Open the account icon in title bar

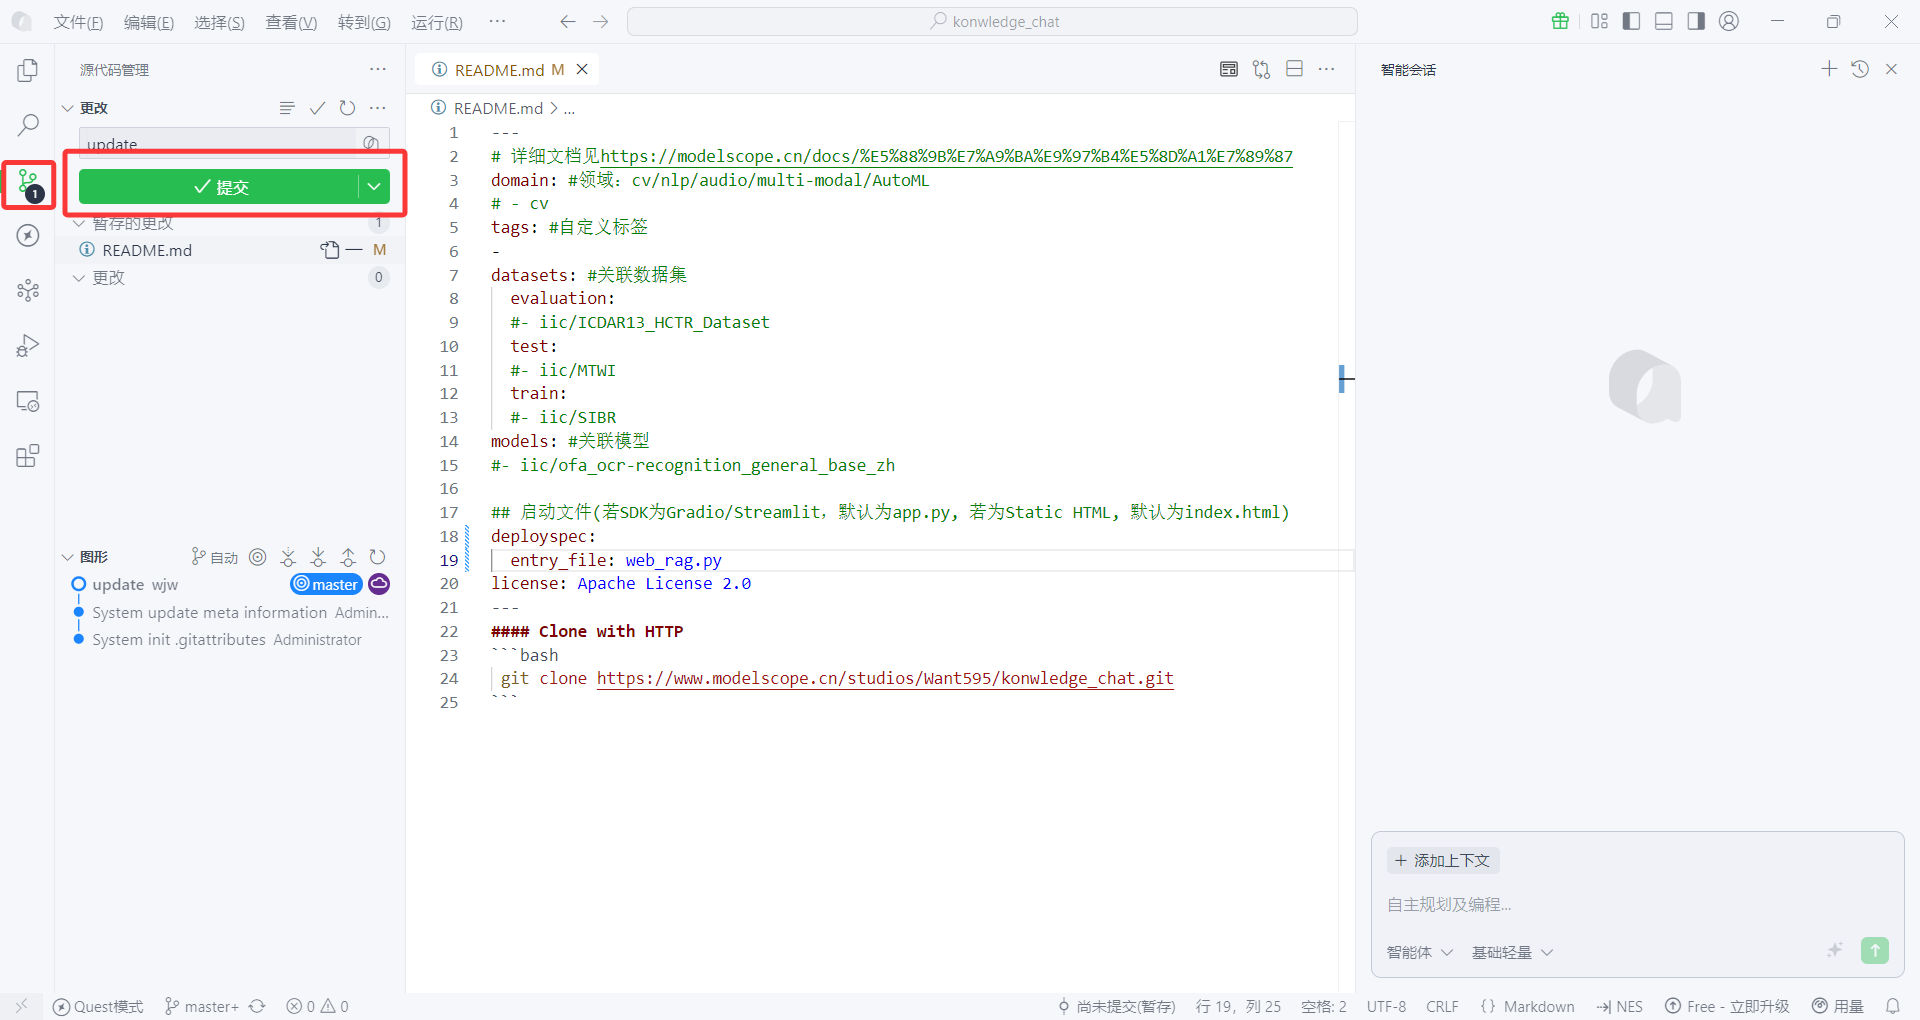1729,21
